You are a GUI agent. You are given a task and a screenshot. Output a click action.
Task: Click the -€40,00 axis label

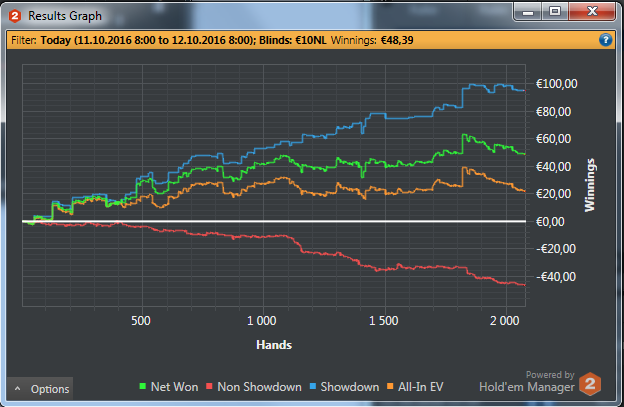pyautogui.click(x=556, y=277)
